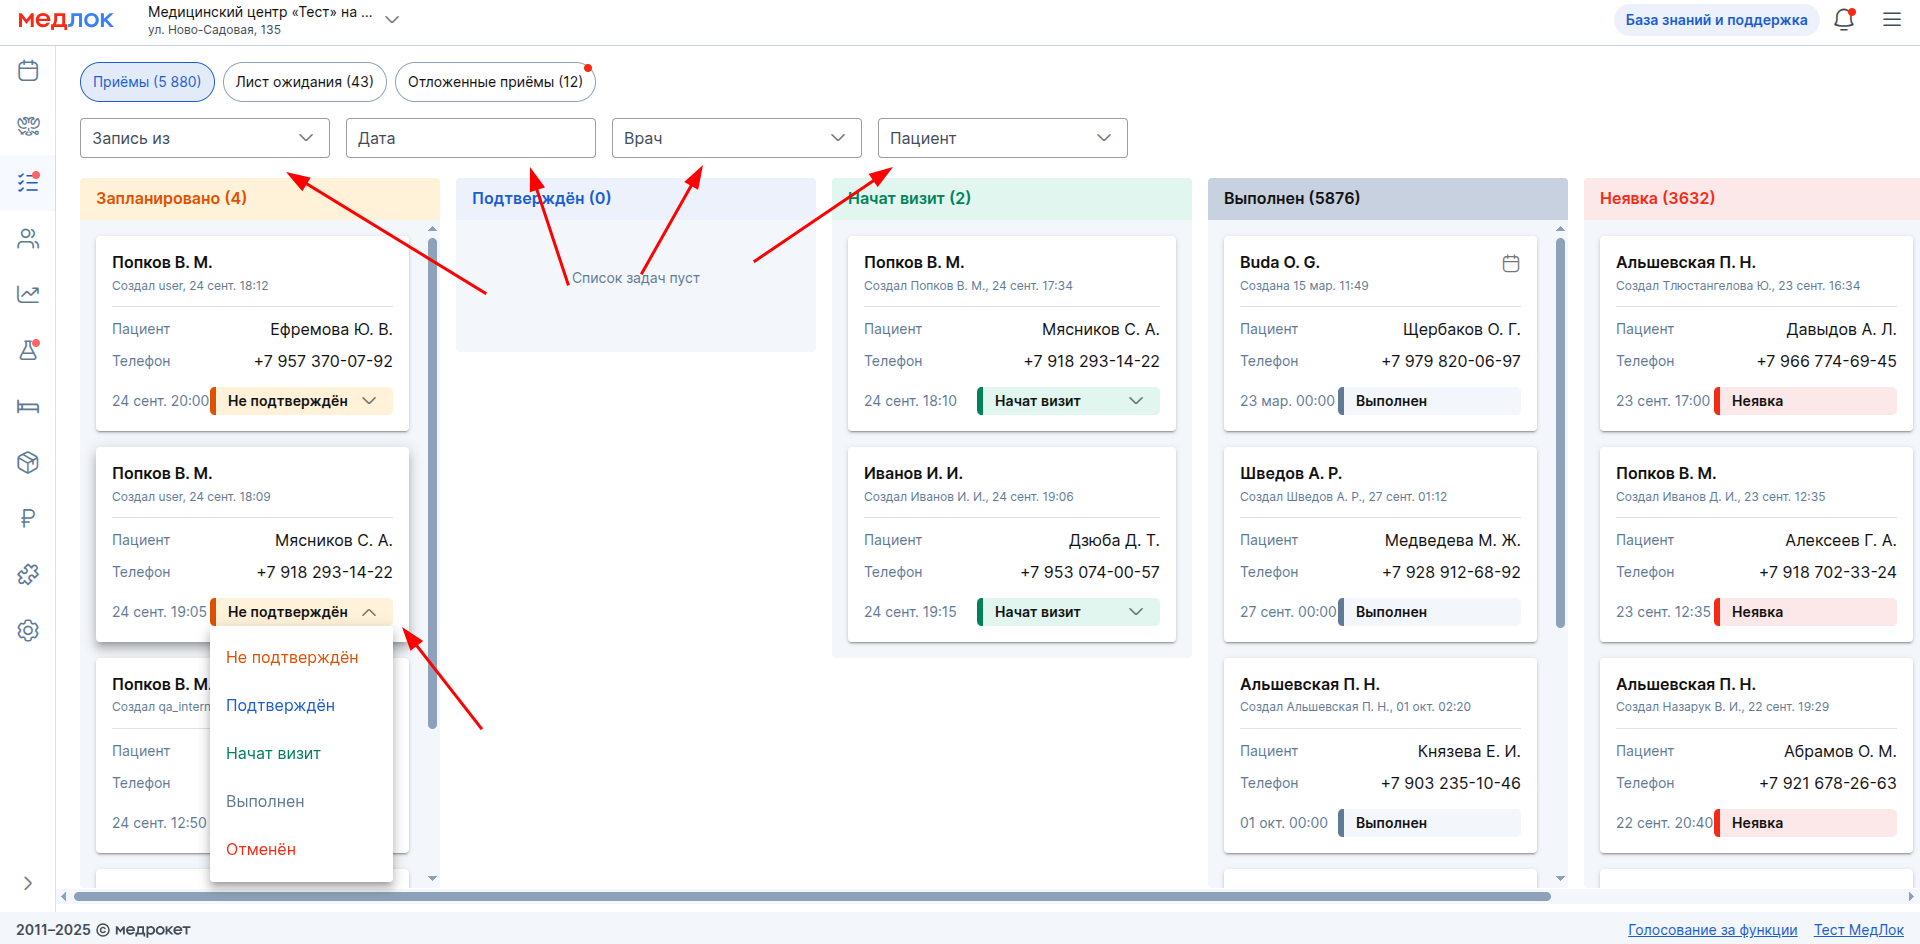Viewport: 1920px width, 944px height.
Task: Click the notification bell icon
Action: pos(1844,20)
